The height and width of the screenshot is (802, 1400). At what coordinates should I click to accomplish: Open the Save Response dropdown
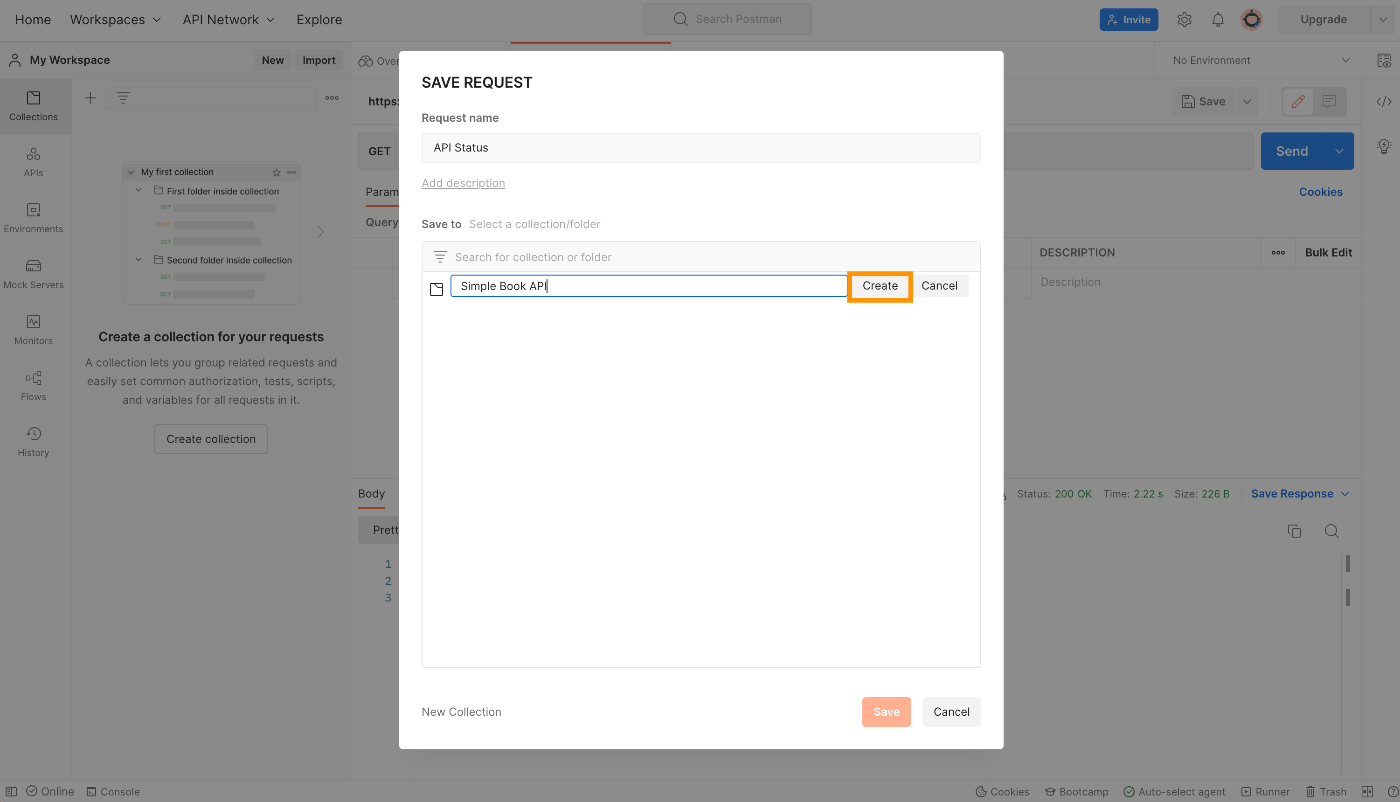pos(1300,493)
